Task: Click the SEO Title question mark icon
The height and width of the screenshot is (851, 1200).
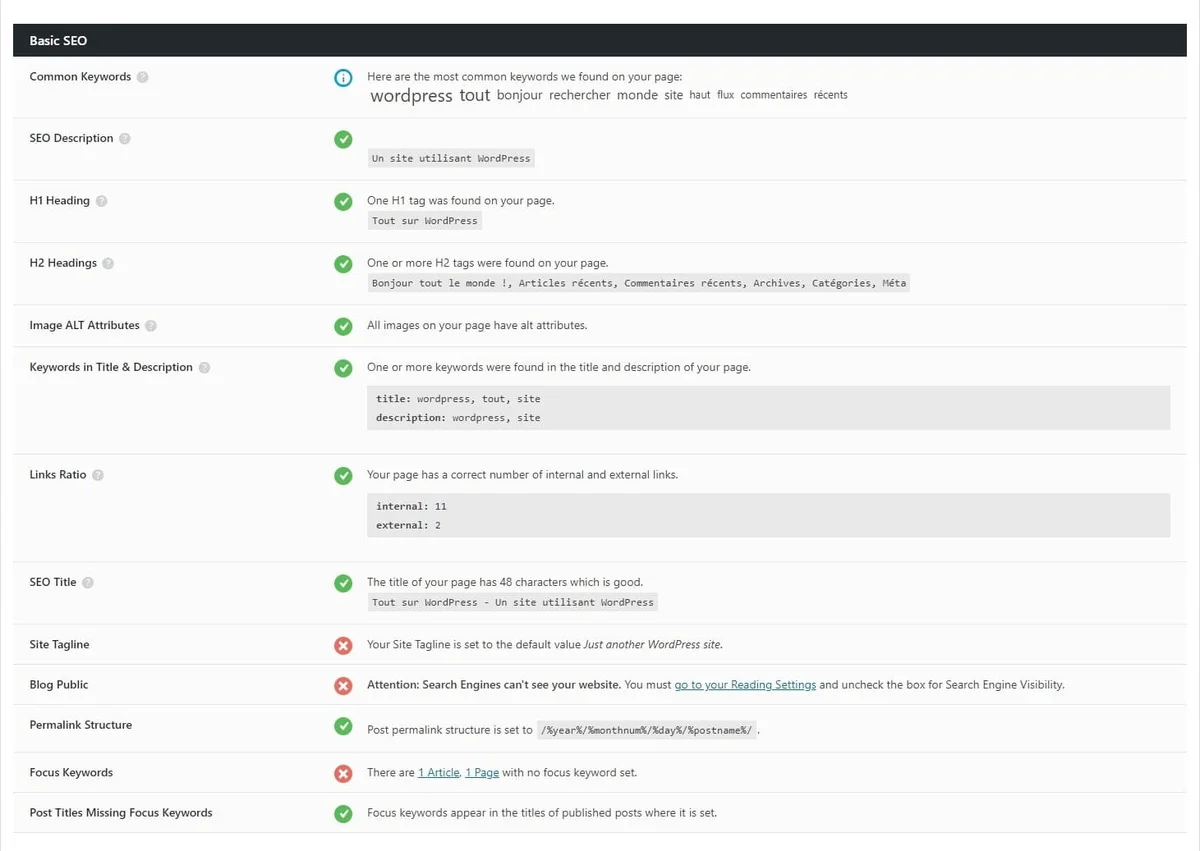Action: coord(88,583)
